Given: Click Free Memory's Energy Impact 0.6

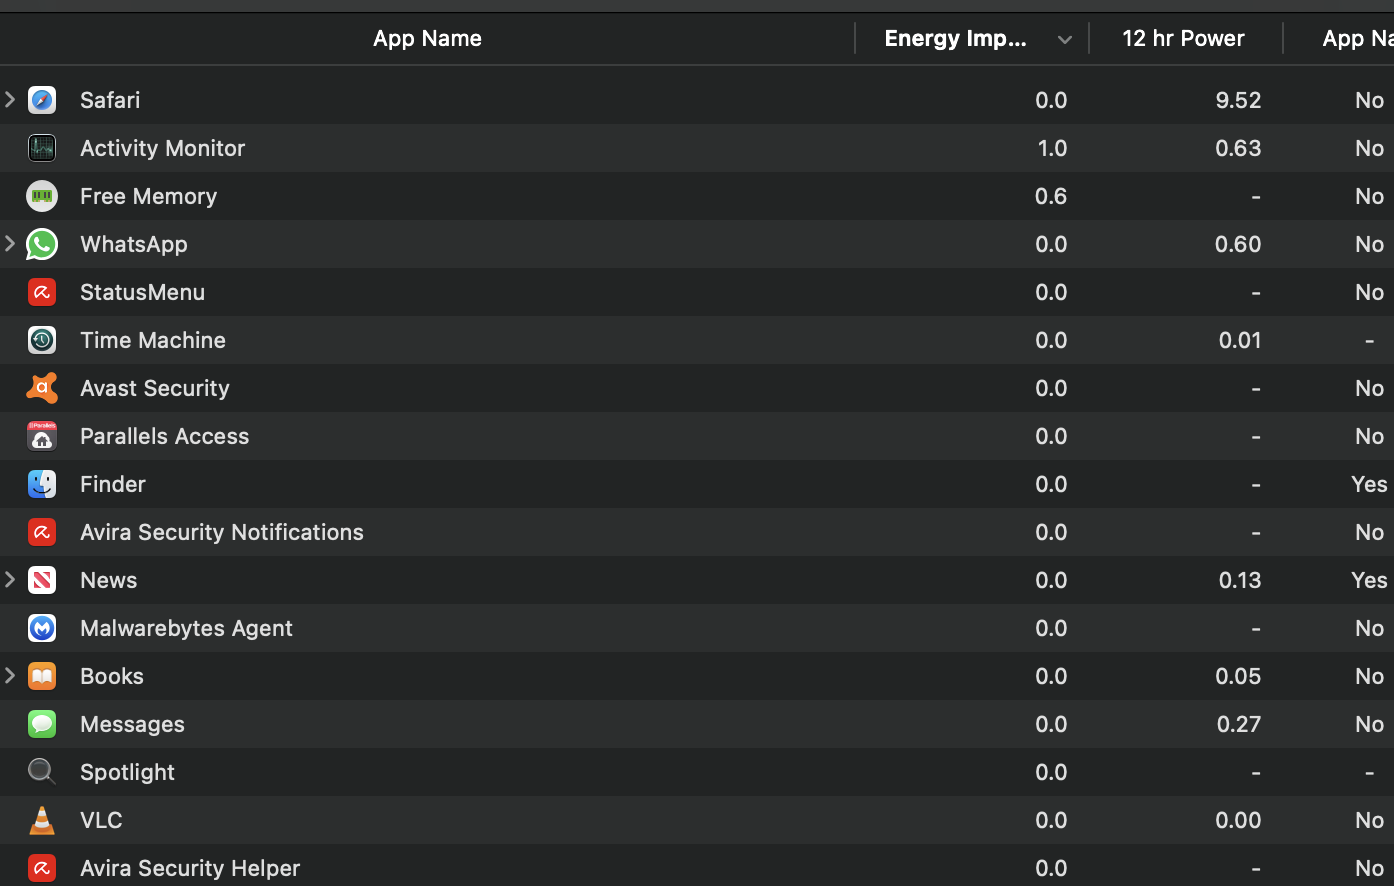Looking at the screenshot, I should click(x=1051, y=196).
